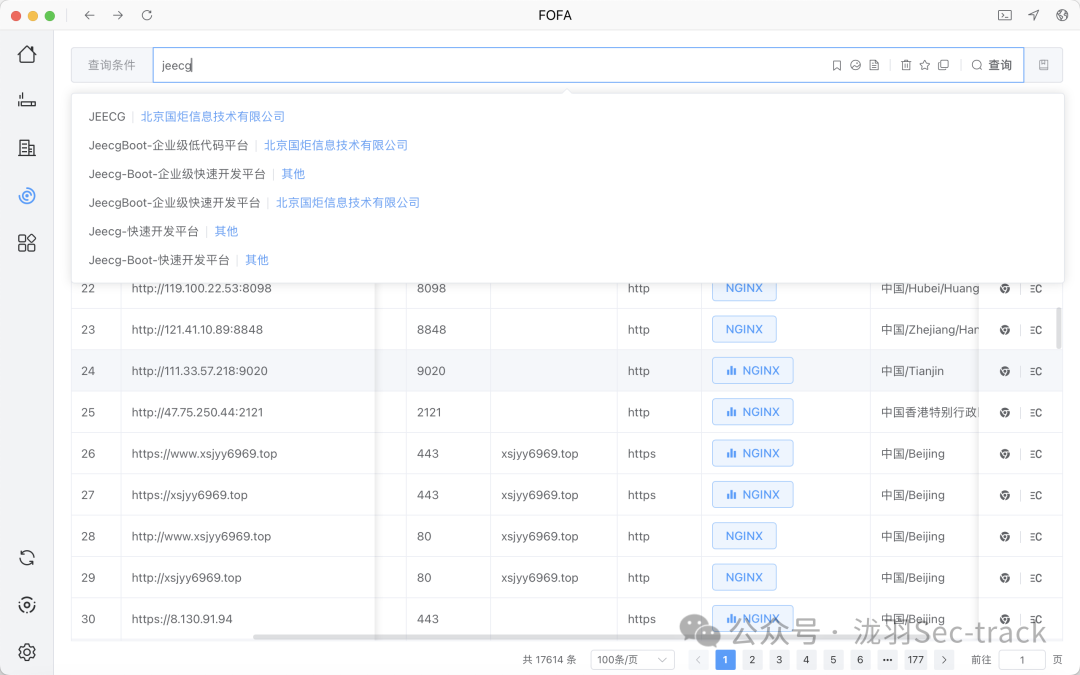Open detail icon for row 23

pyautogui.click(x=1036, y=330)
